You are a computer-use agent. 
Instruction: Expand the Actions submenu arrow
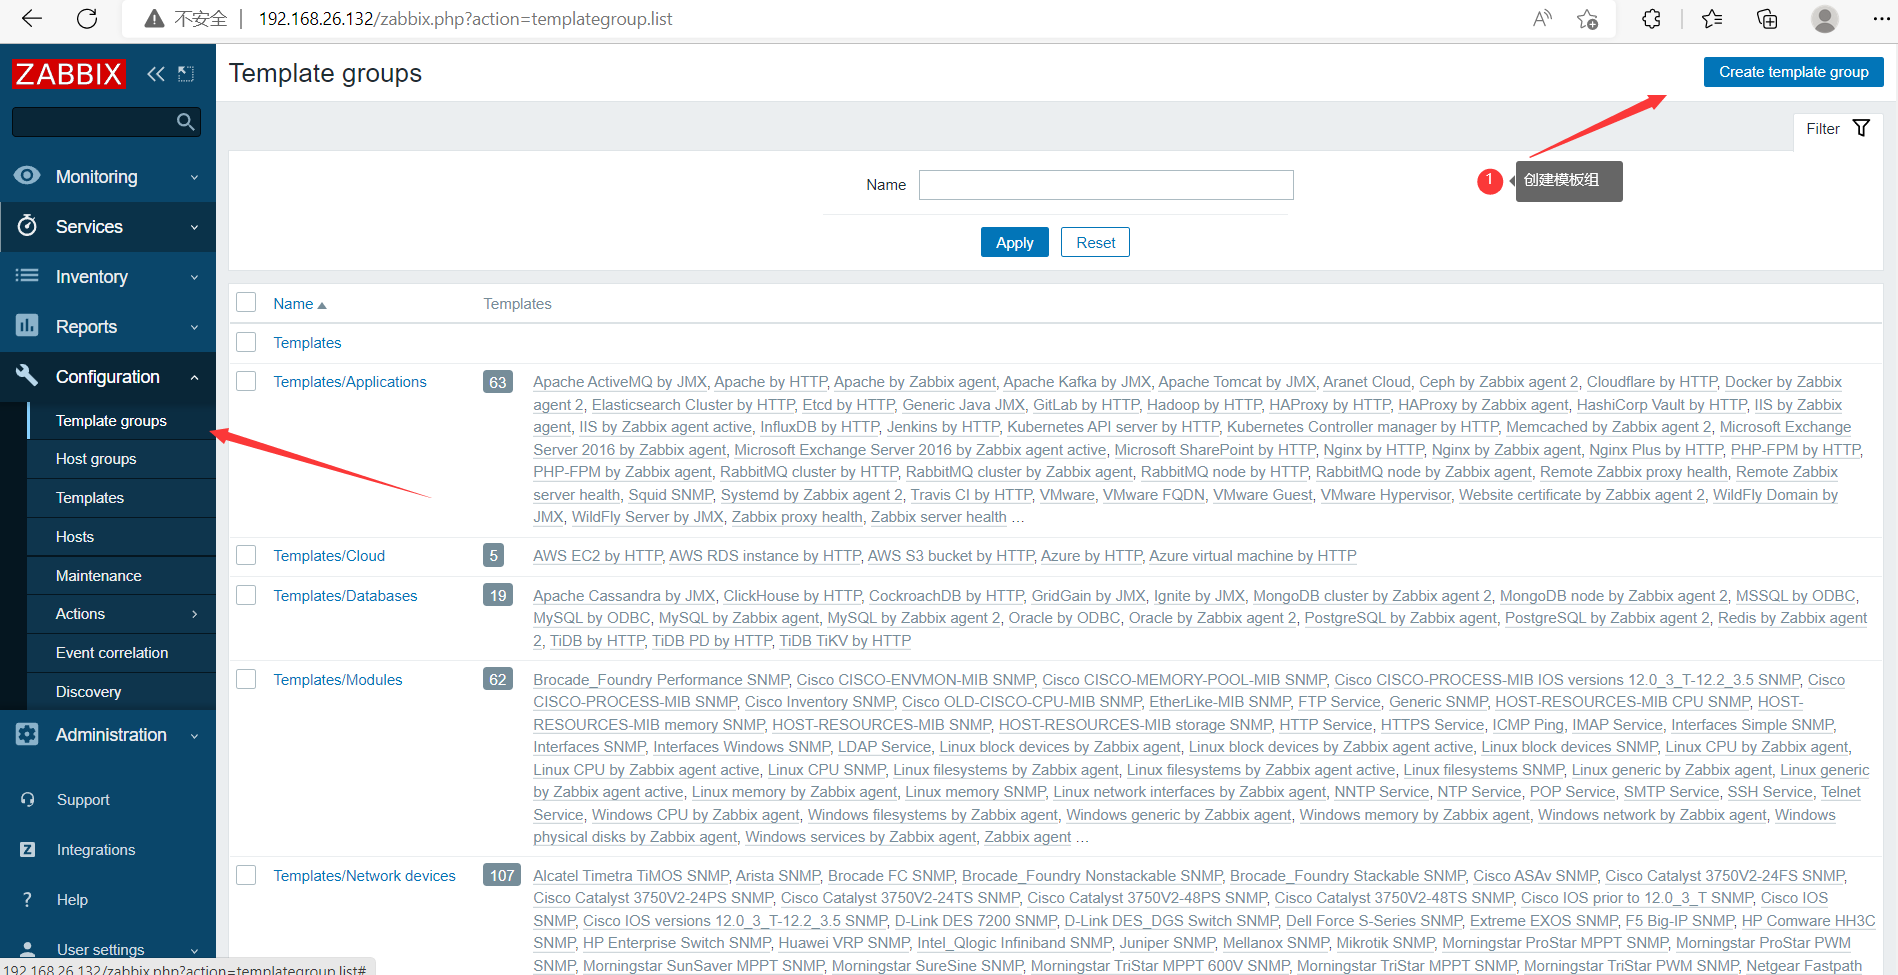pyautogui.click(x=194, y=614)
